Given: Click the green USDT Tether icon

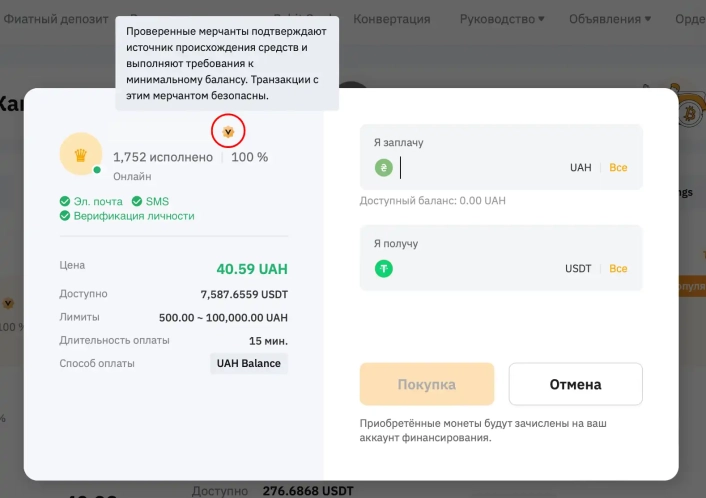Looking at the screenshot, I should [x=384, y=268].
